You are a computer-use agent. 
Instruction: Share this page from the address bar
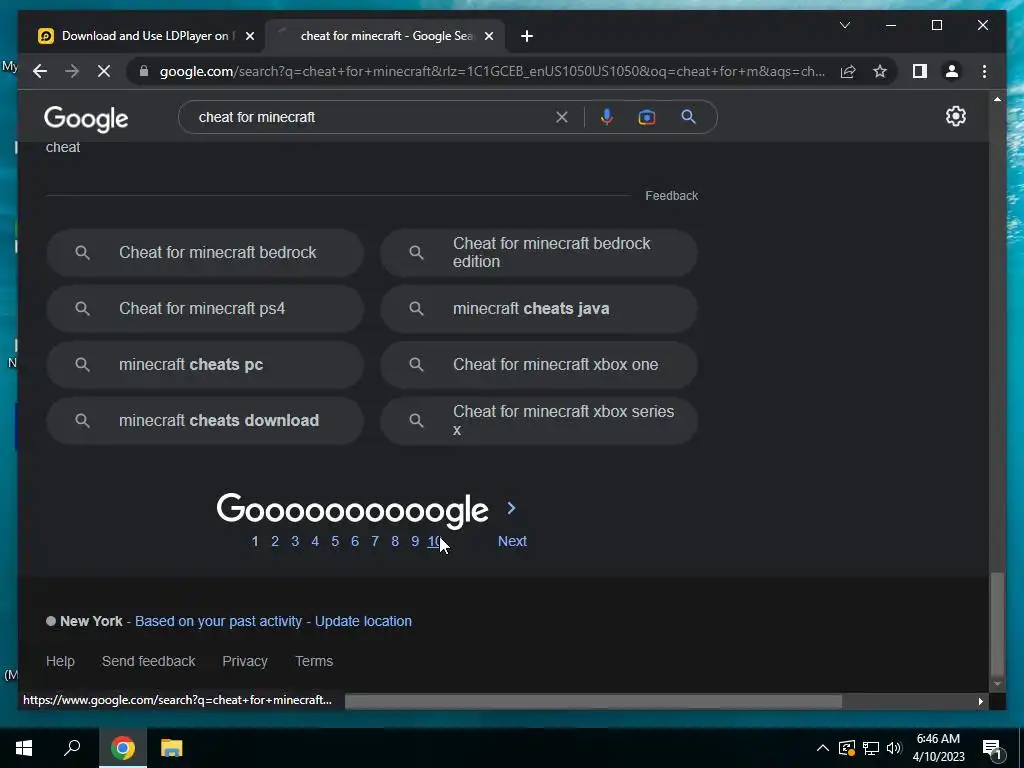[848, 71]
